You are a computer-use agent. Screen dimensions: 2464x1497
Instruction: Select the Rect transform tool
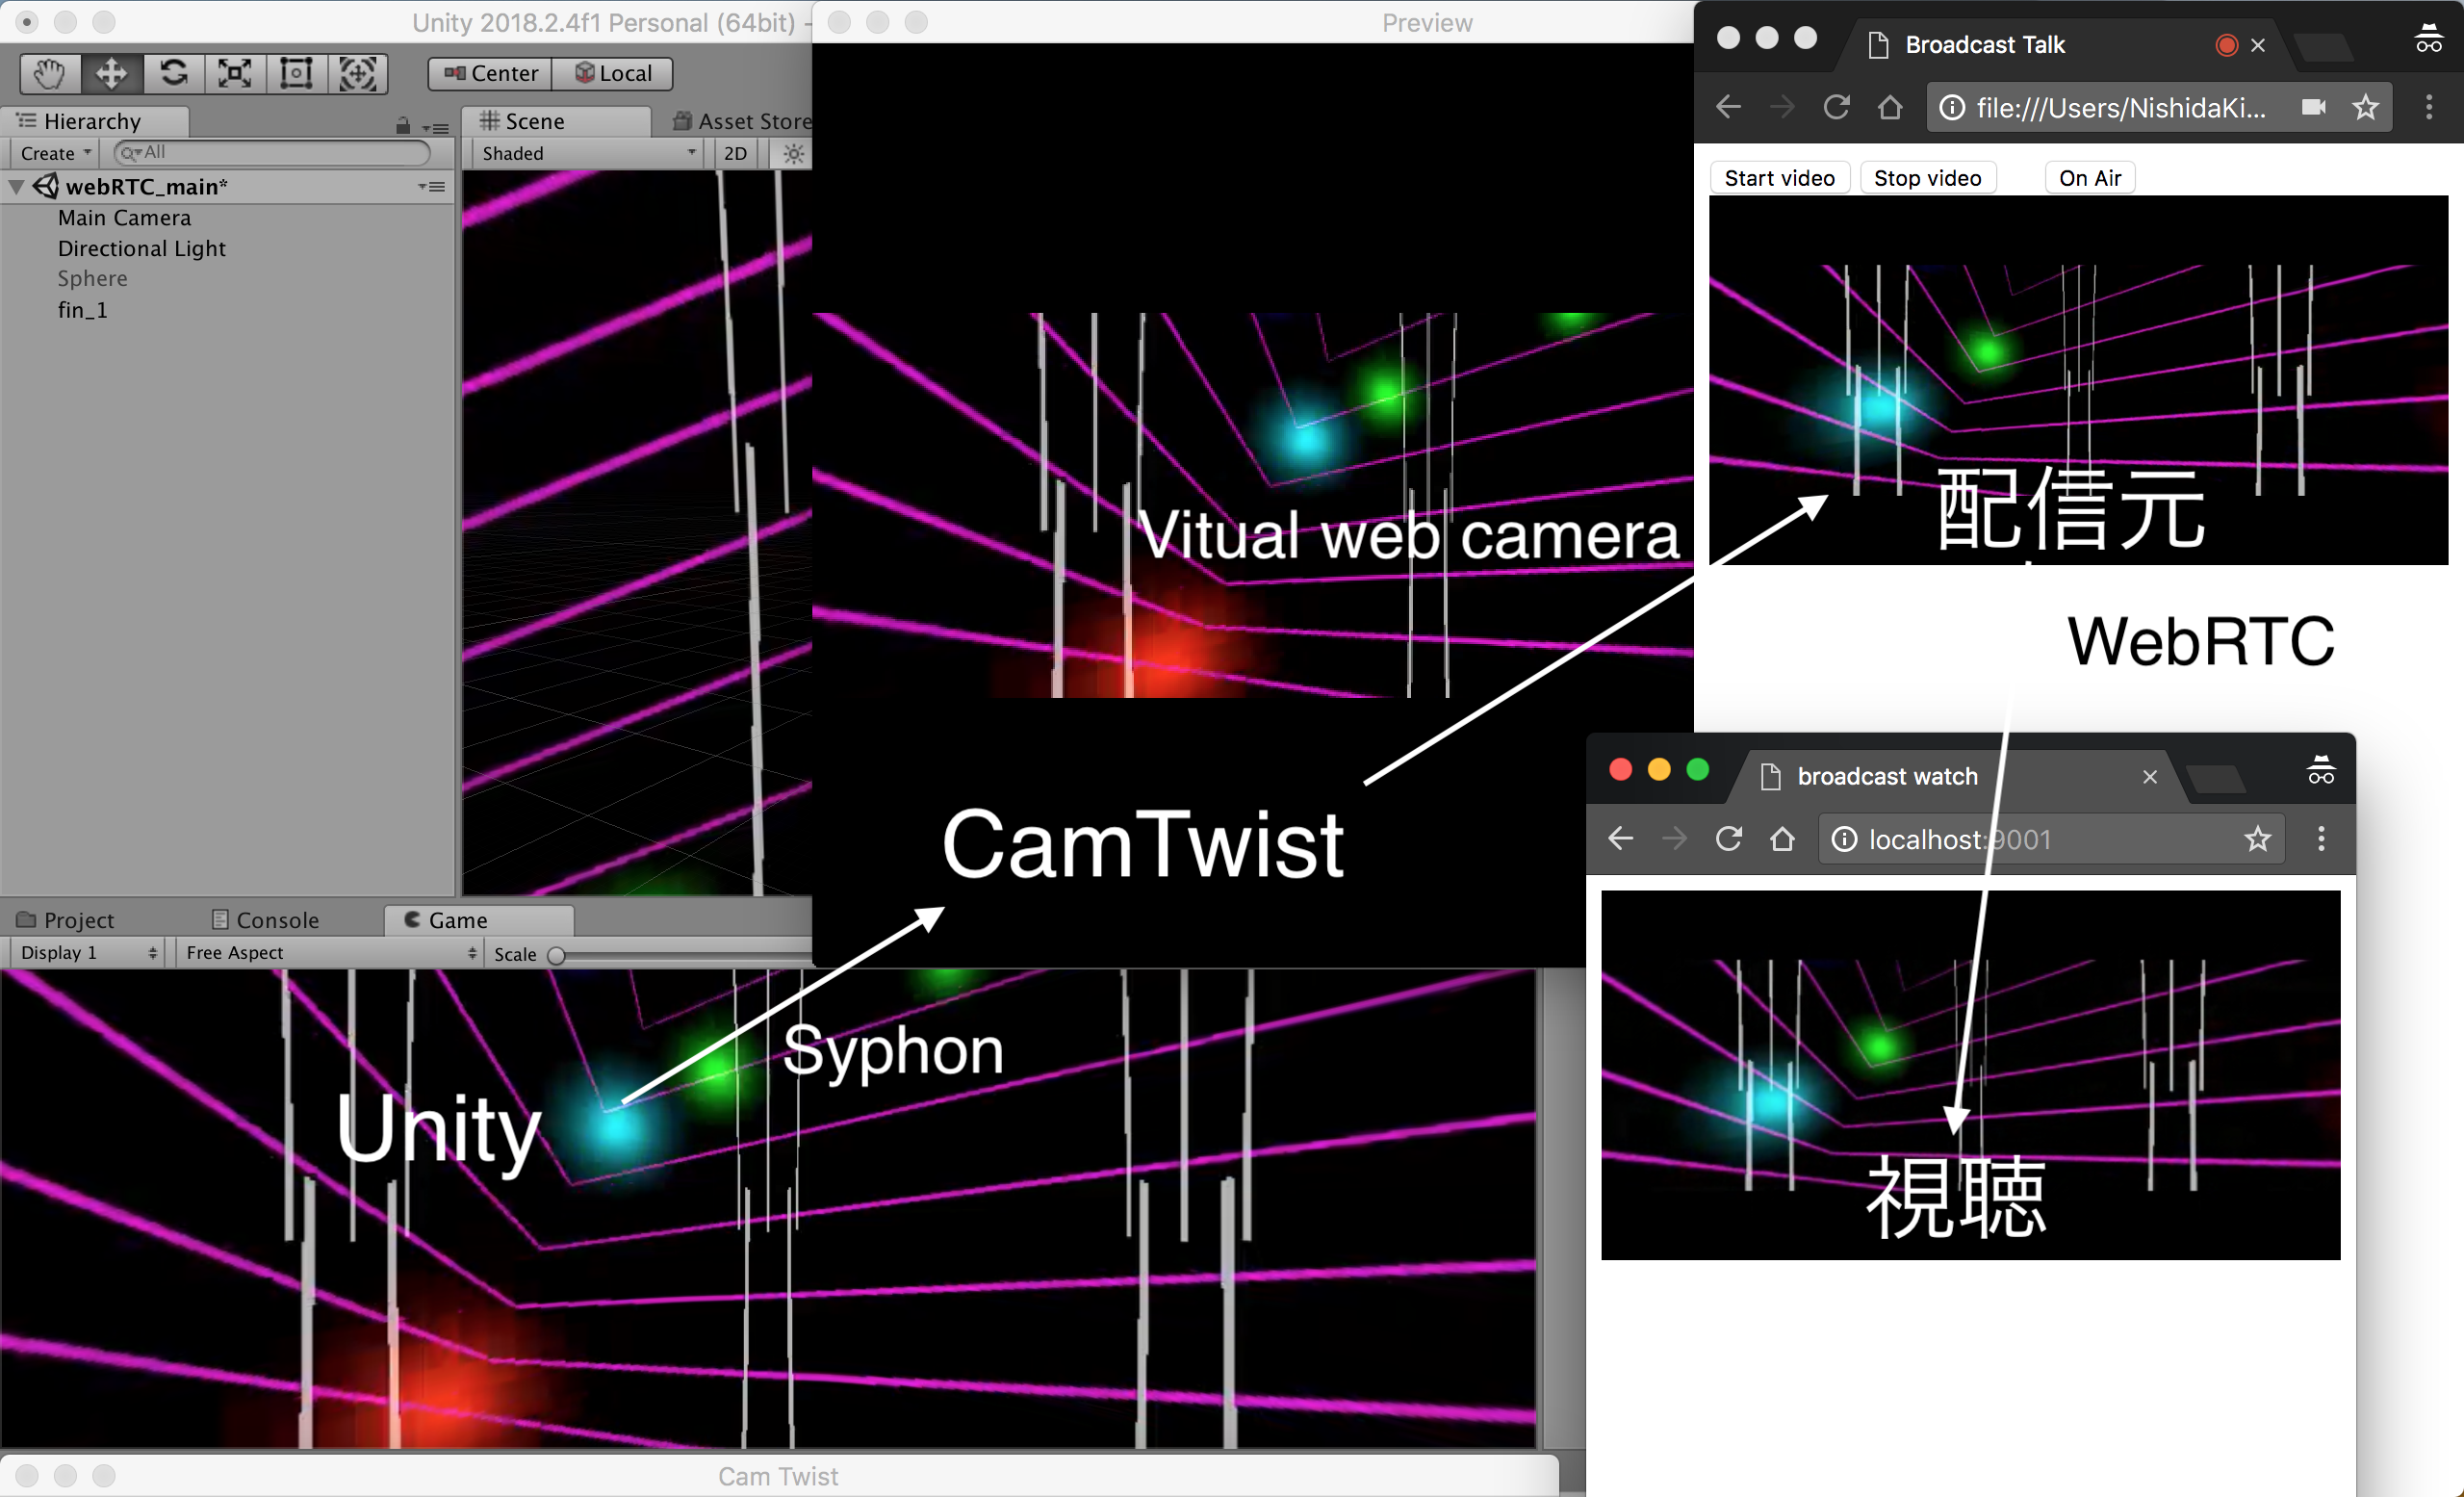point(296,73)
